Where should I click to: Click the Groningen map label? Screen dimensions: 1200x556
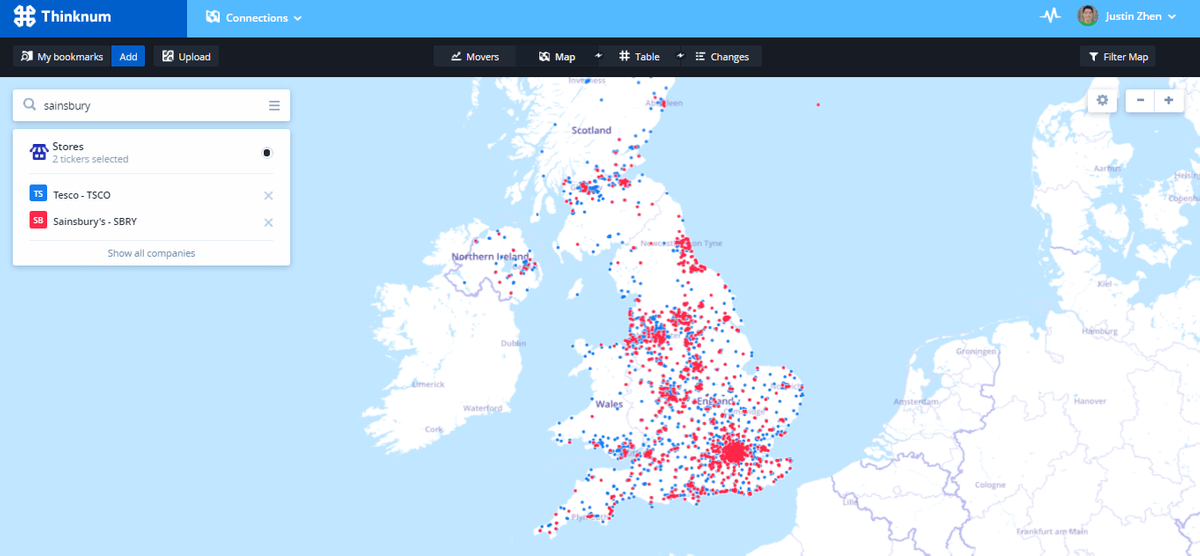click(977, 351)
